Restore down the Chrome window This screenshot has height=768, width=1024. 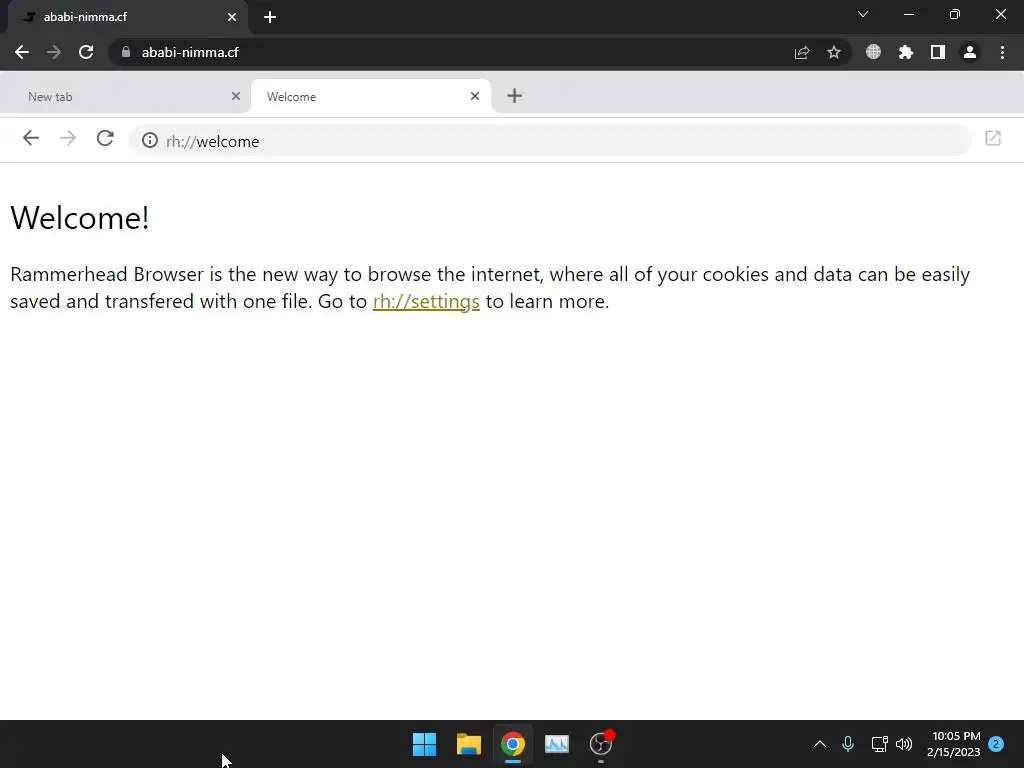click(x=955, y=14)
